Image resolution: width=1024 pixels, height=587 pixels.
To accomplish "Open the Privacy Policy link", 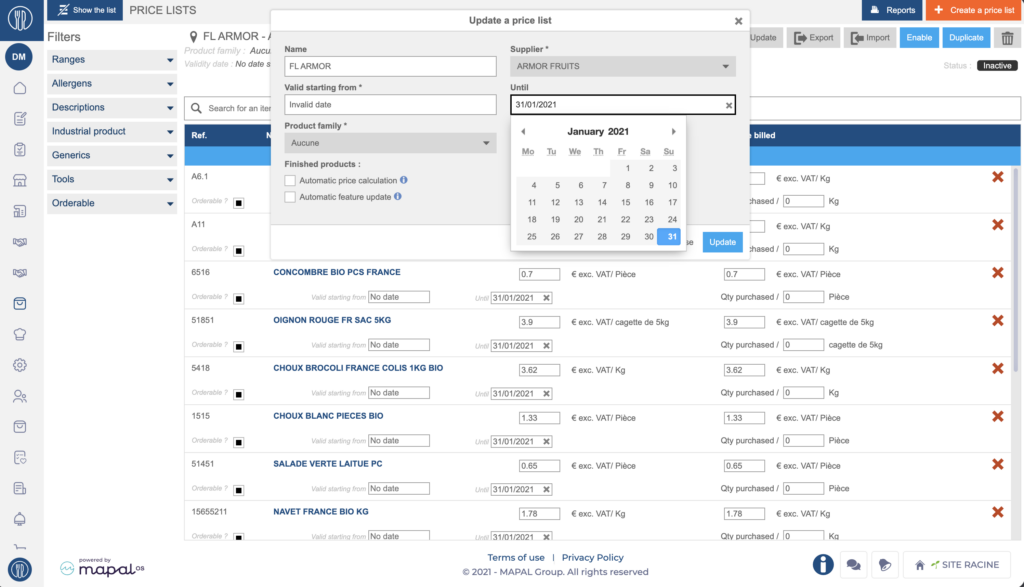I will [x=592, y=558].
